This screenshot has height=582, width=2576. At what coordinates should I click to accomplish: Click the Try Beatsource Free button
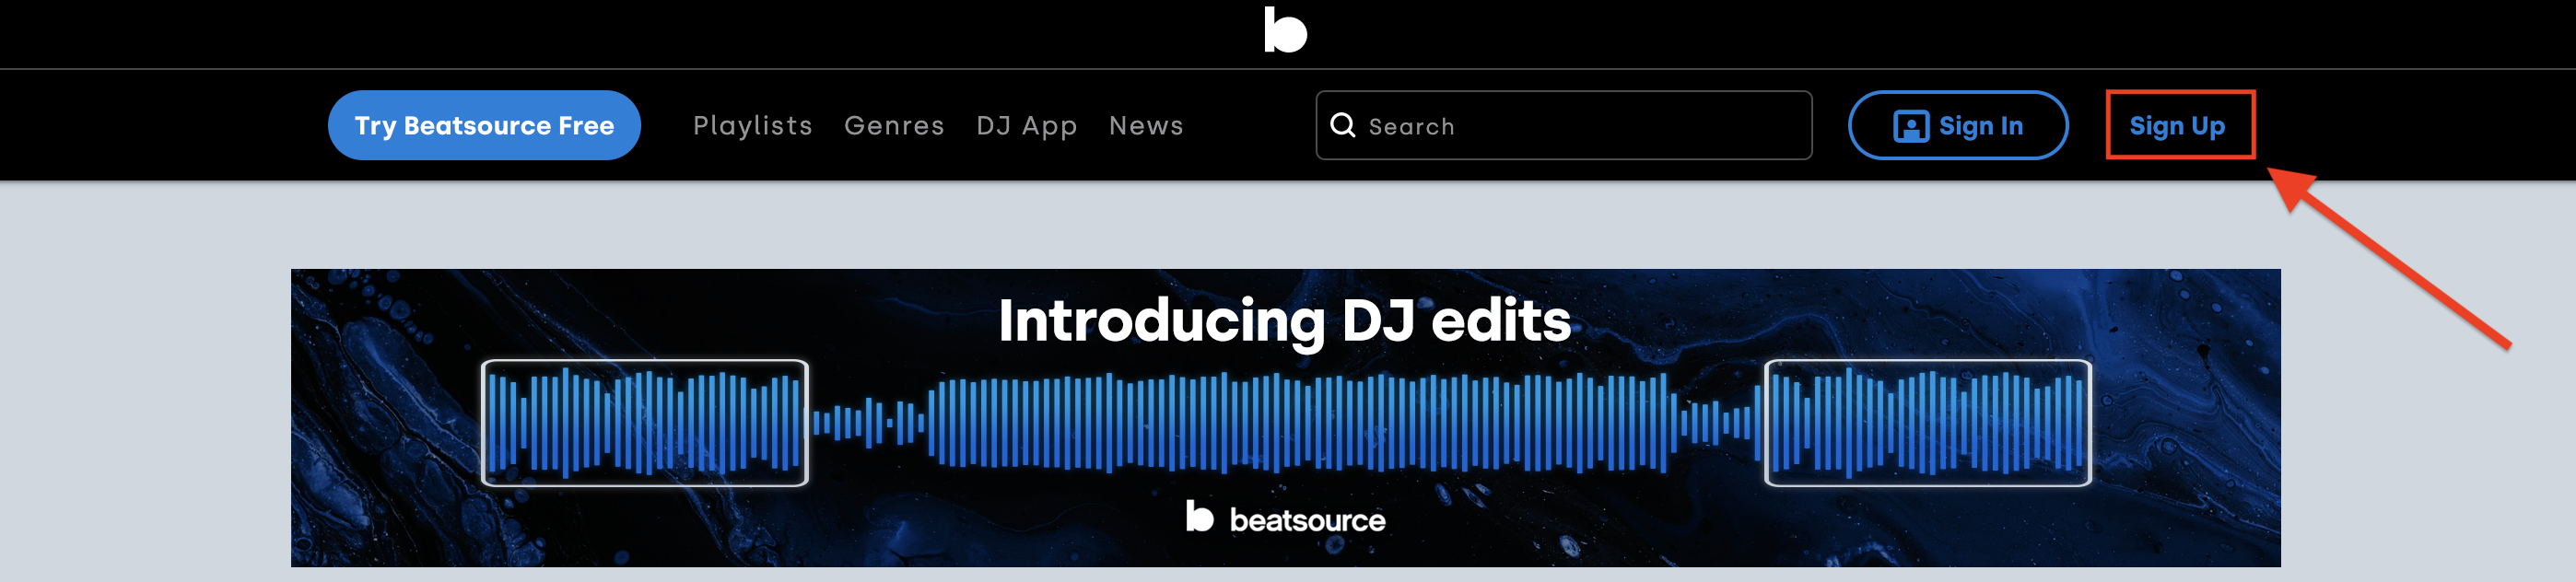point(484,125)
